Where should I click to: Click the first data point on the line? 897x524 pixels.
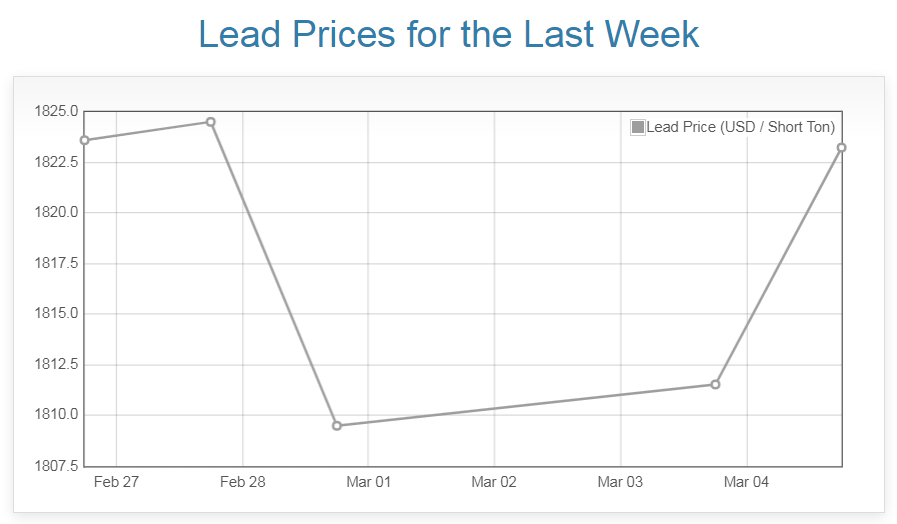(85, 140)
